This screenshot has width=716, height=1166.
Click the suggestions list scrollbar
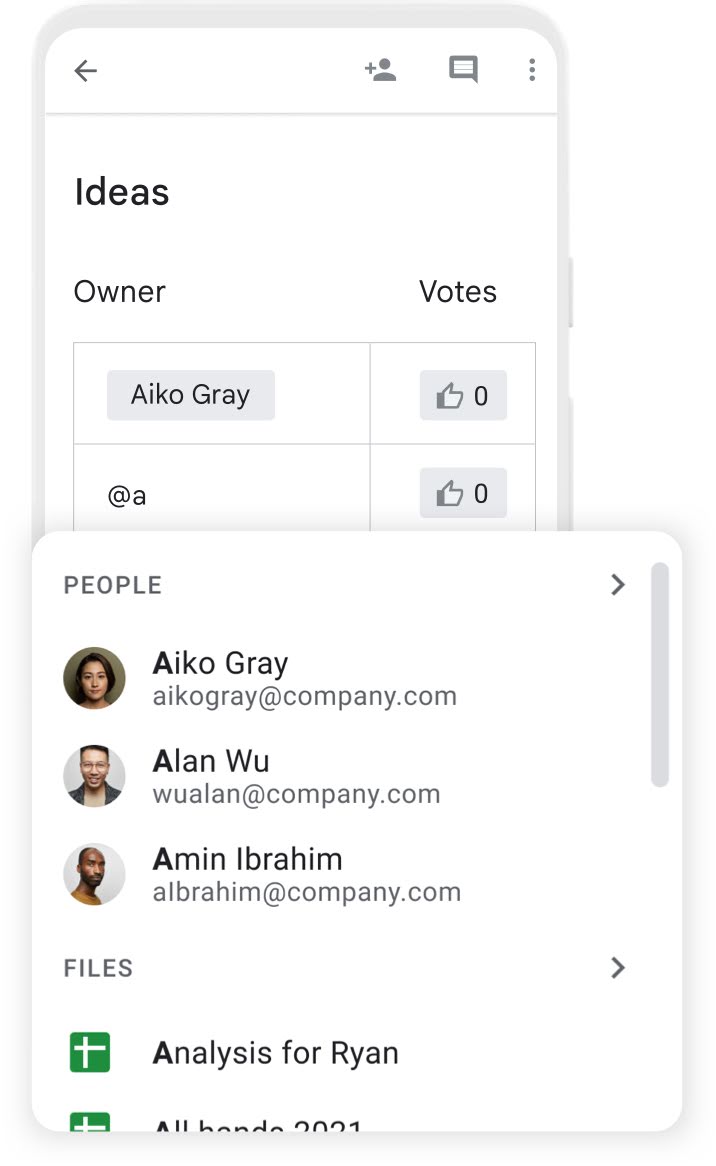pyautogui.click(x=660, y=675)
